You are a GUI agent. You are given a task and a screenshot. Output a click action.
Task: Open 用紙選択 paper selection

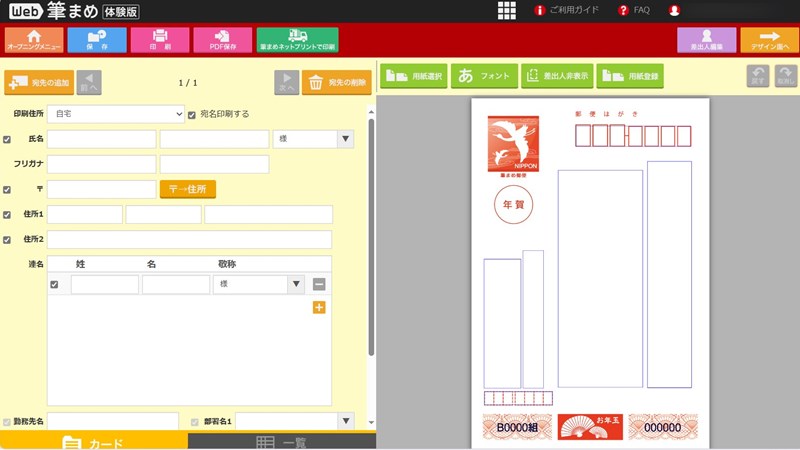click(x=414, y=76)
